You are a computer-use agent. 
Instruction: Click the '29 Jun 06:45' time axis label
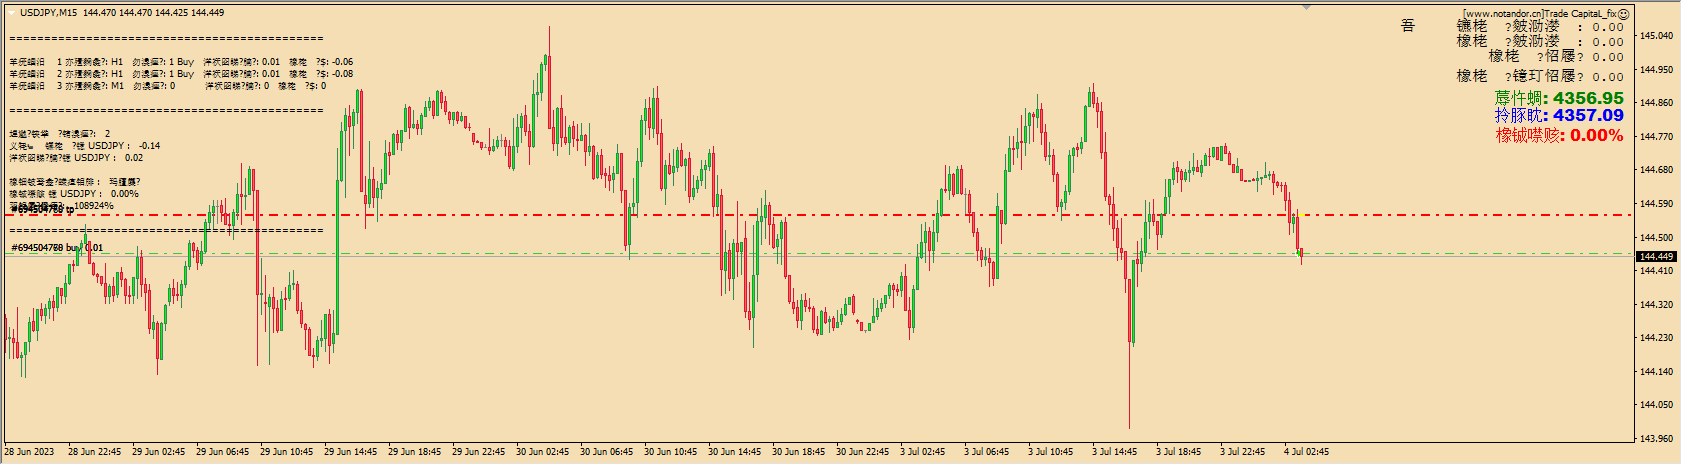tap(223, 452)
